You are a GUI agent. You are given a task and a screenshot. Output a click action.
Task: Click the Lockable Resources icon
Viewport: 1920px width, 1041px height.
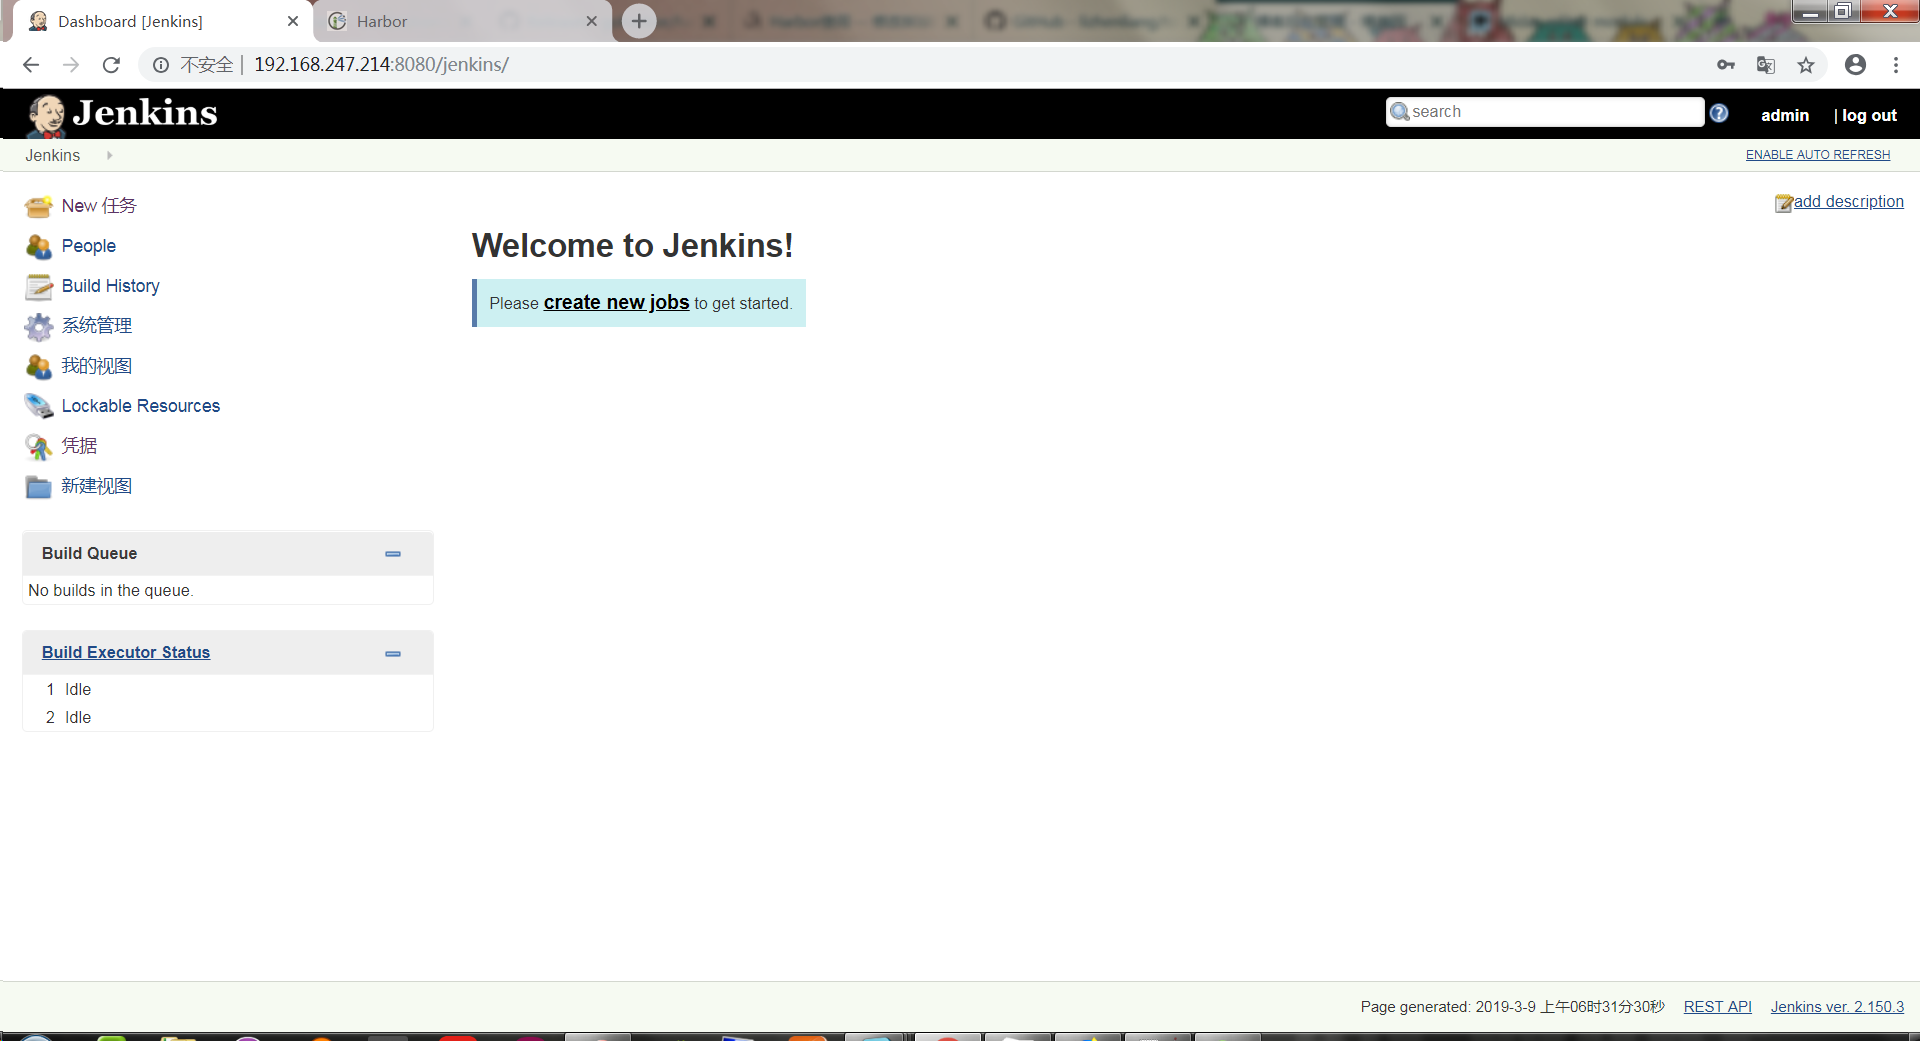tap(39, 406)
